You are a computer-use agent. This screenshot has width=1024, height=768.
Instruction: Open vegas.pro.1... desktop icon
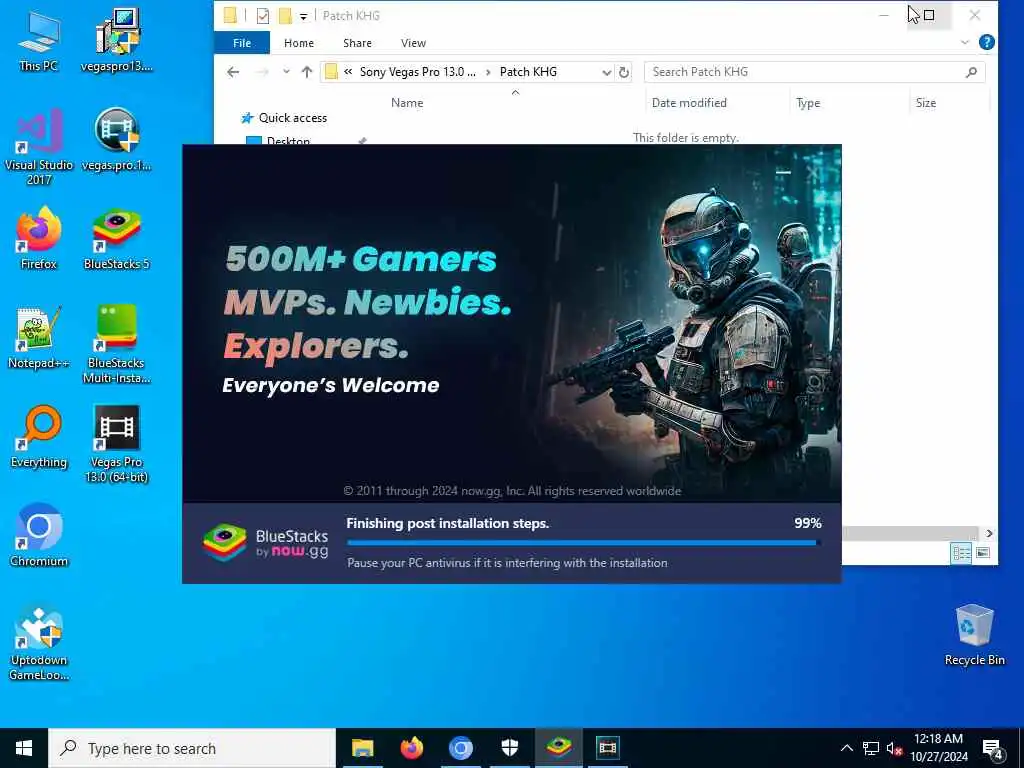click(117, 140)
